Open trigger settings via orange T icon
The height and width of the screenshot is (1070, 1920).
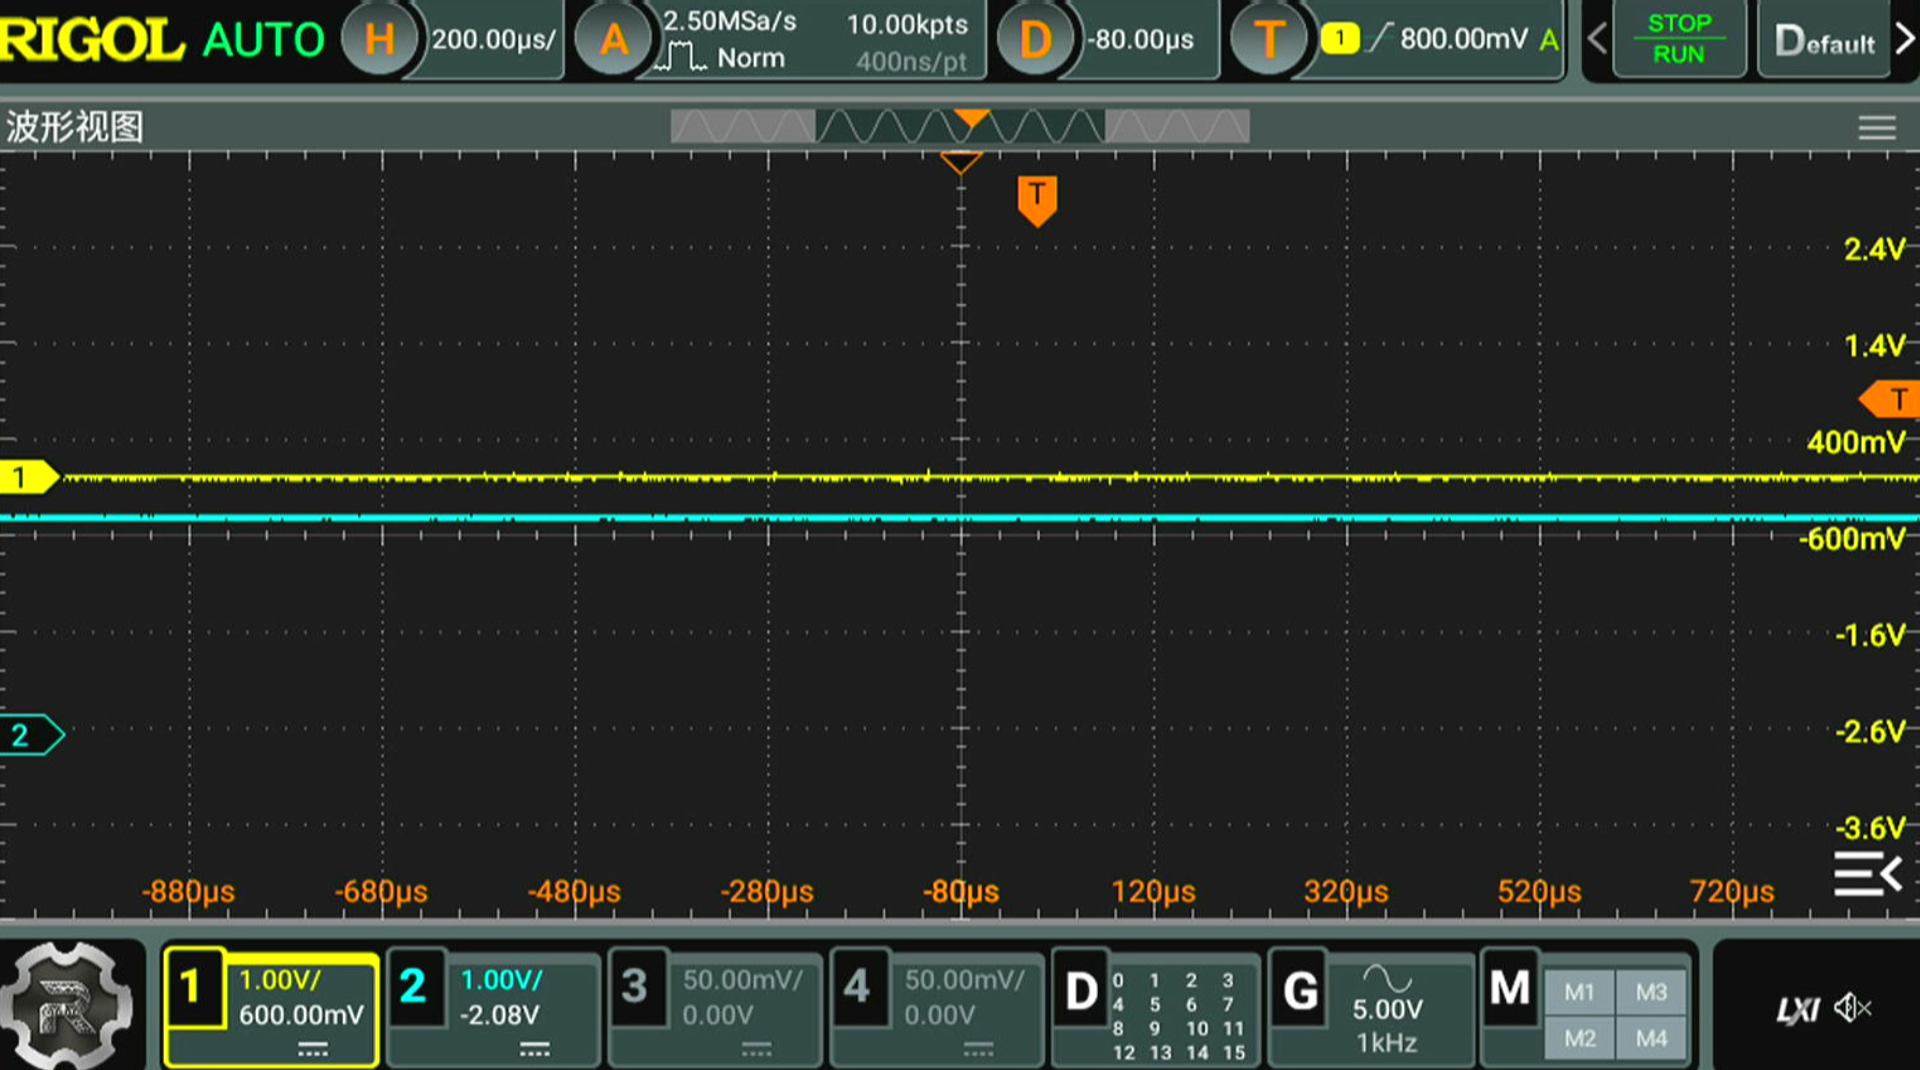click(x=1270, y=38)
